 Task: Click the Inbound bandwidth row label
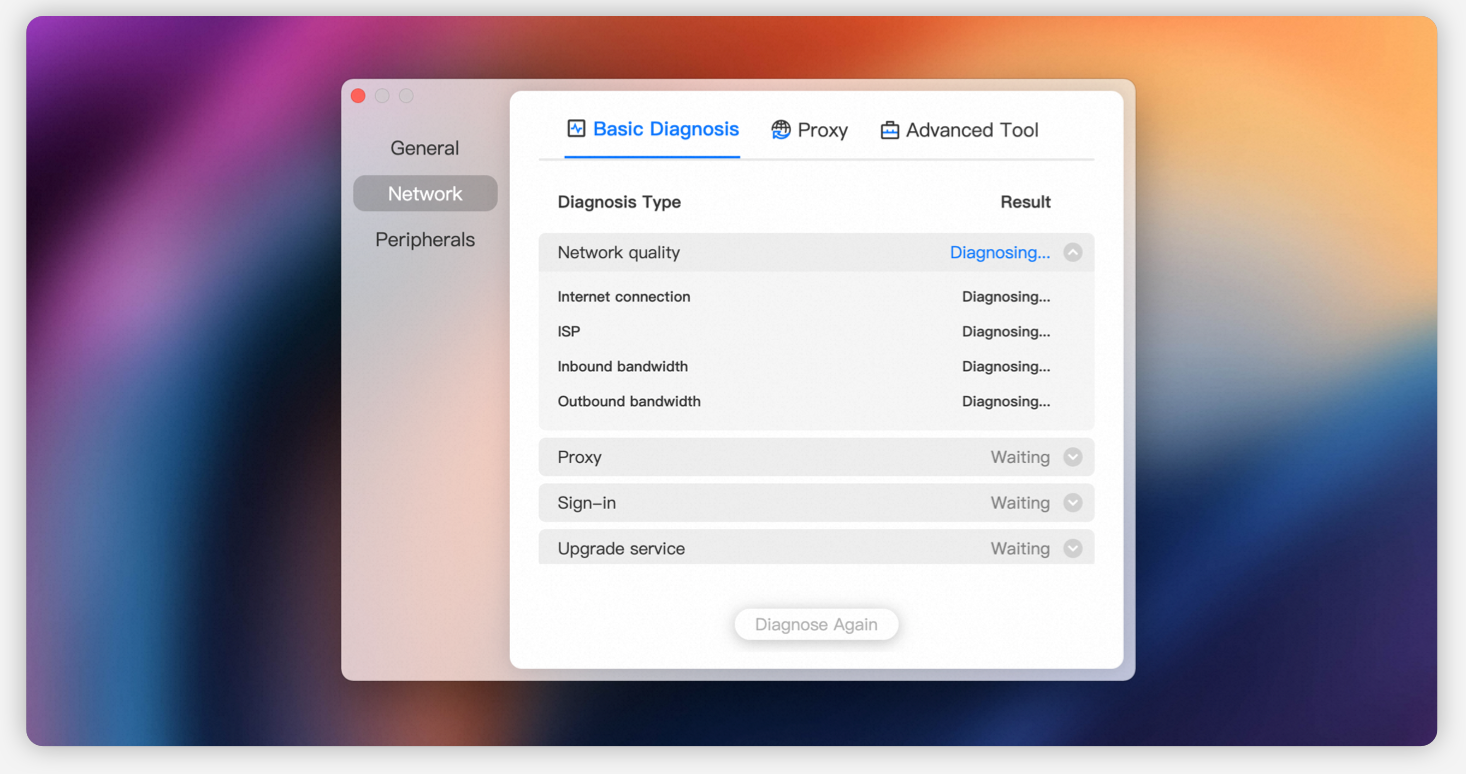[622, 367]
